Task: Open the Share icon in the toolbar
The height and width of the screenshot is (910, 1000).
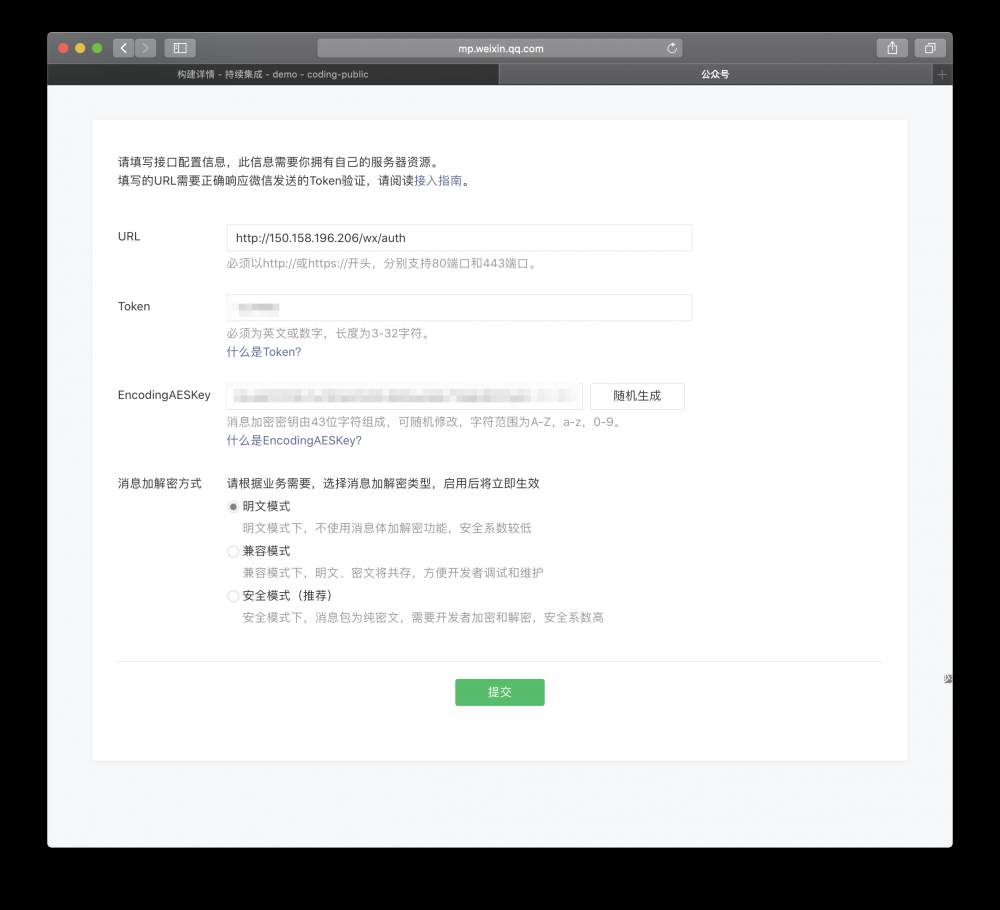Action: (x=891, y=47)
